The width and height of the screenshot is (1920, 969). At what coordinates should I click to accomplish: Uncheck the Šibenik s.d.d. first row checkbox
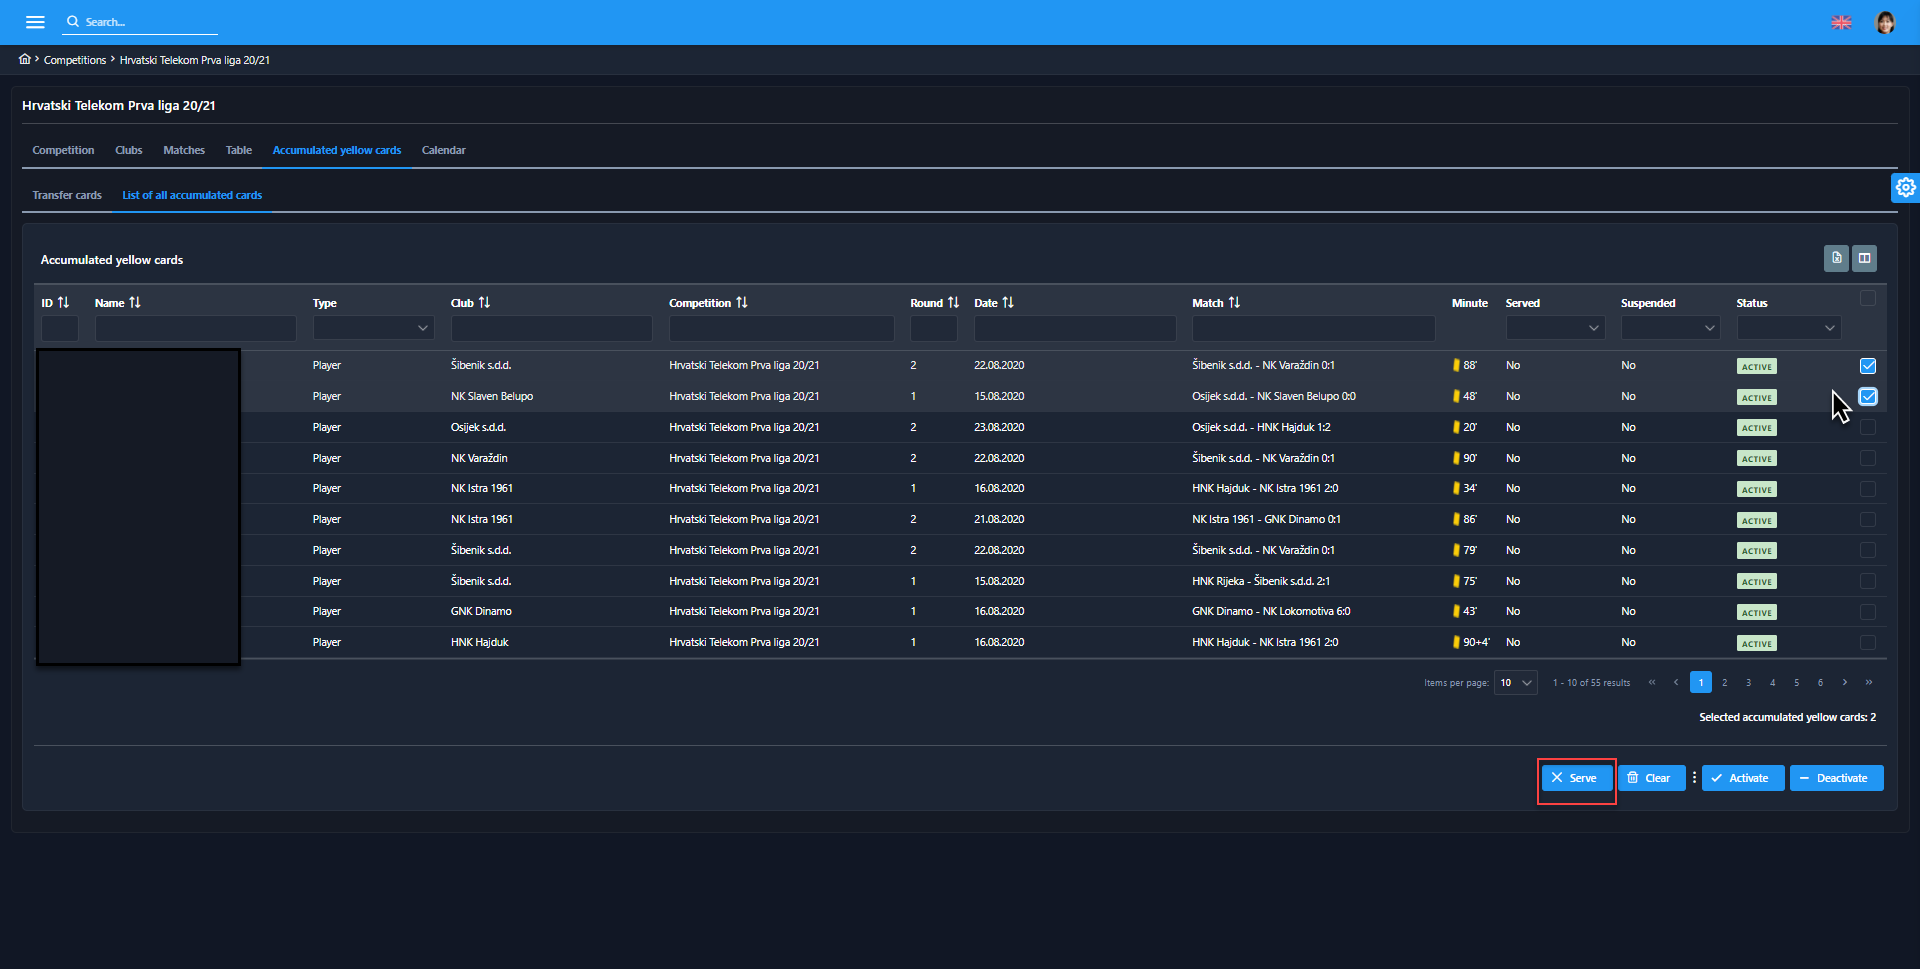point(1867,366)
